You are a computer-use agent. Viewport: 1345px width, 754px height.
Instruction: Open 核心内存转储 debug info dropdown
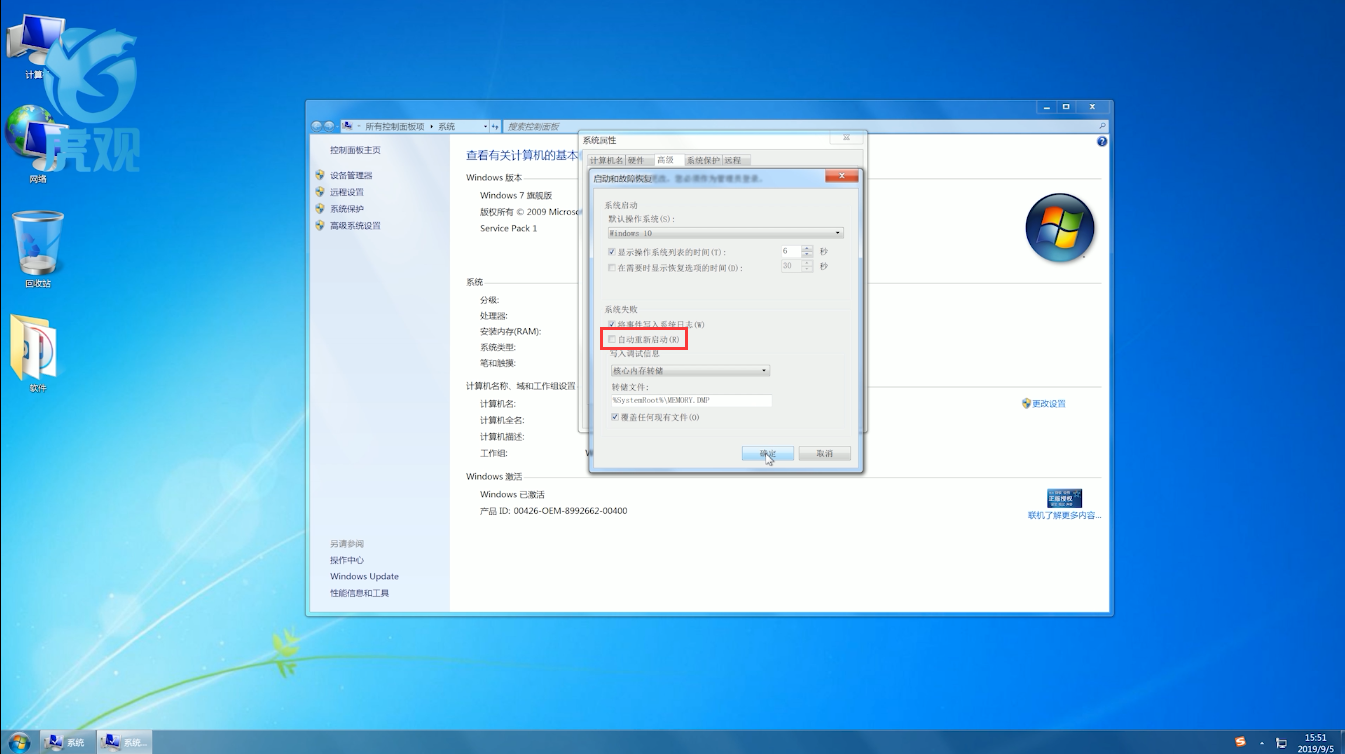coord(690,371)
